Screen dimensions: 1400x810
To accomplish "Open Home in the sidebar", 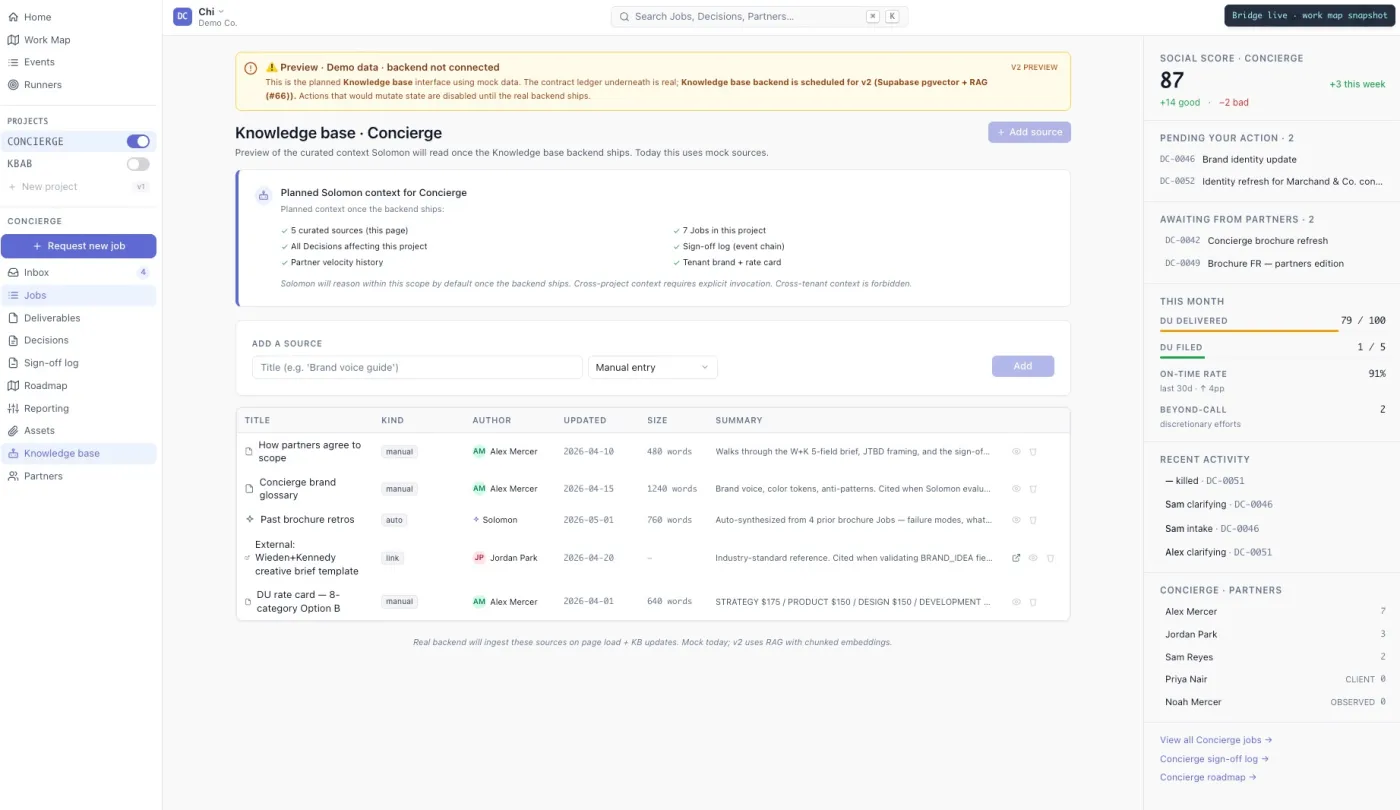I will pyautogui.click(x=38, y=17).
